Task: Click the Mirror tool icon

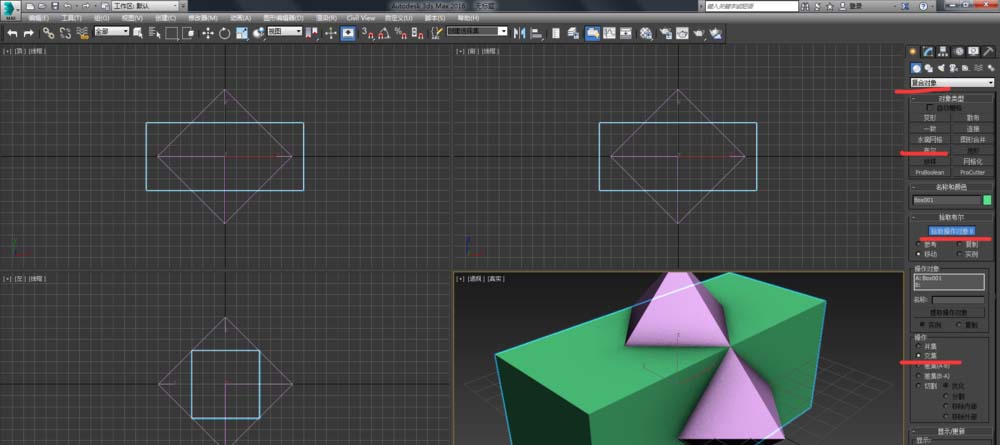Action: [519, 32]
